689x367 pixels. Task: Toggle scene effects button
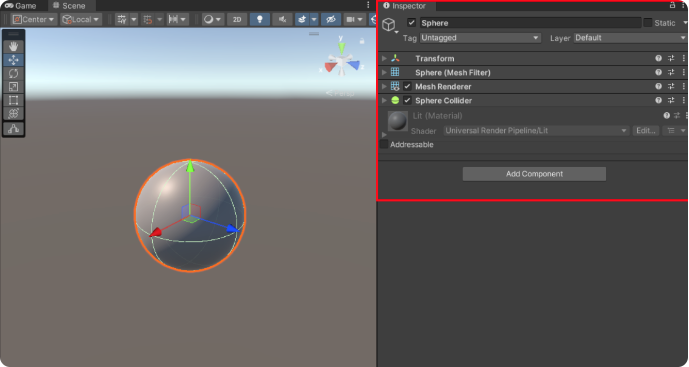tap(302, 19)
